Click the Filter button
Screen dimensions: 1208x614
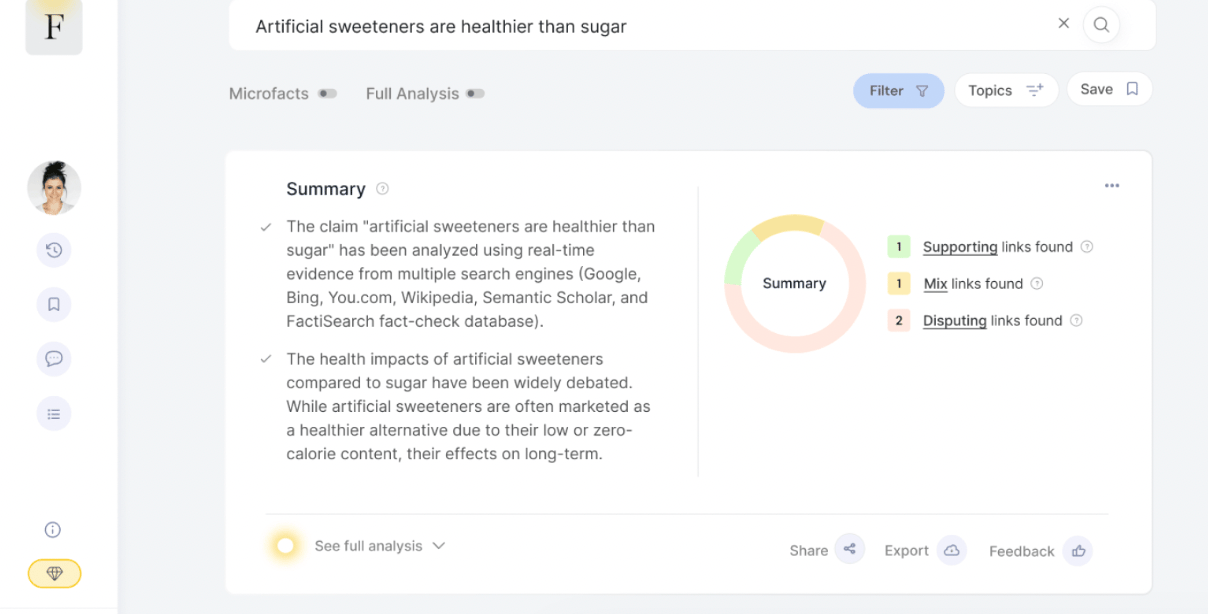[x=898, y=91]
